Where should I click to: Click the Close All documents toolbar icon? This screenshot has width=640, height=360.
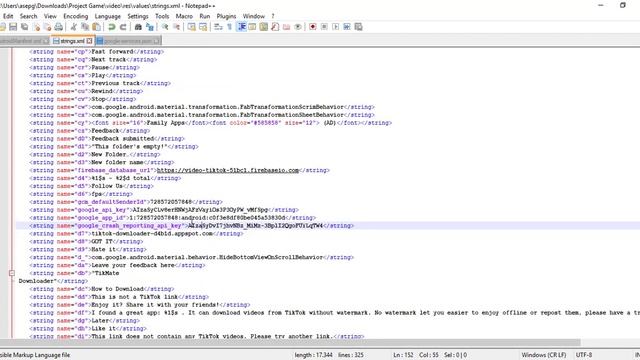pyautogui.click(x=47, y=27)
